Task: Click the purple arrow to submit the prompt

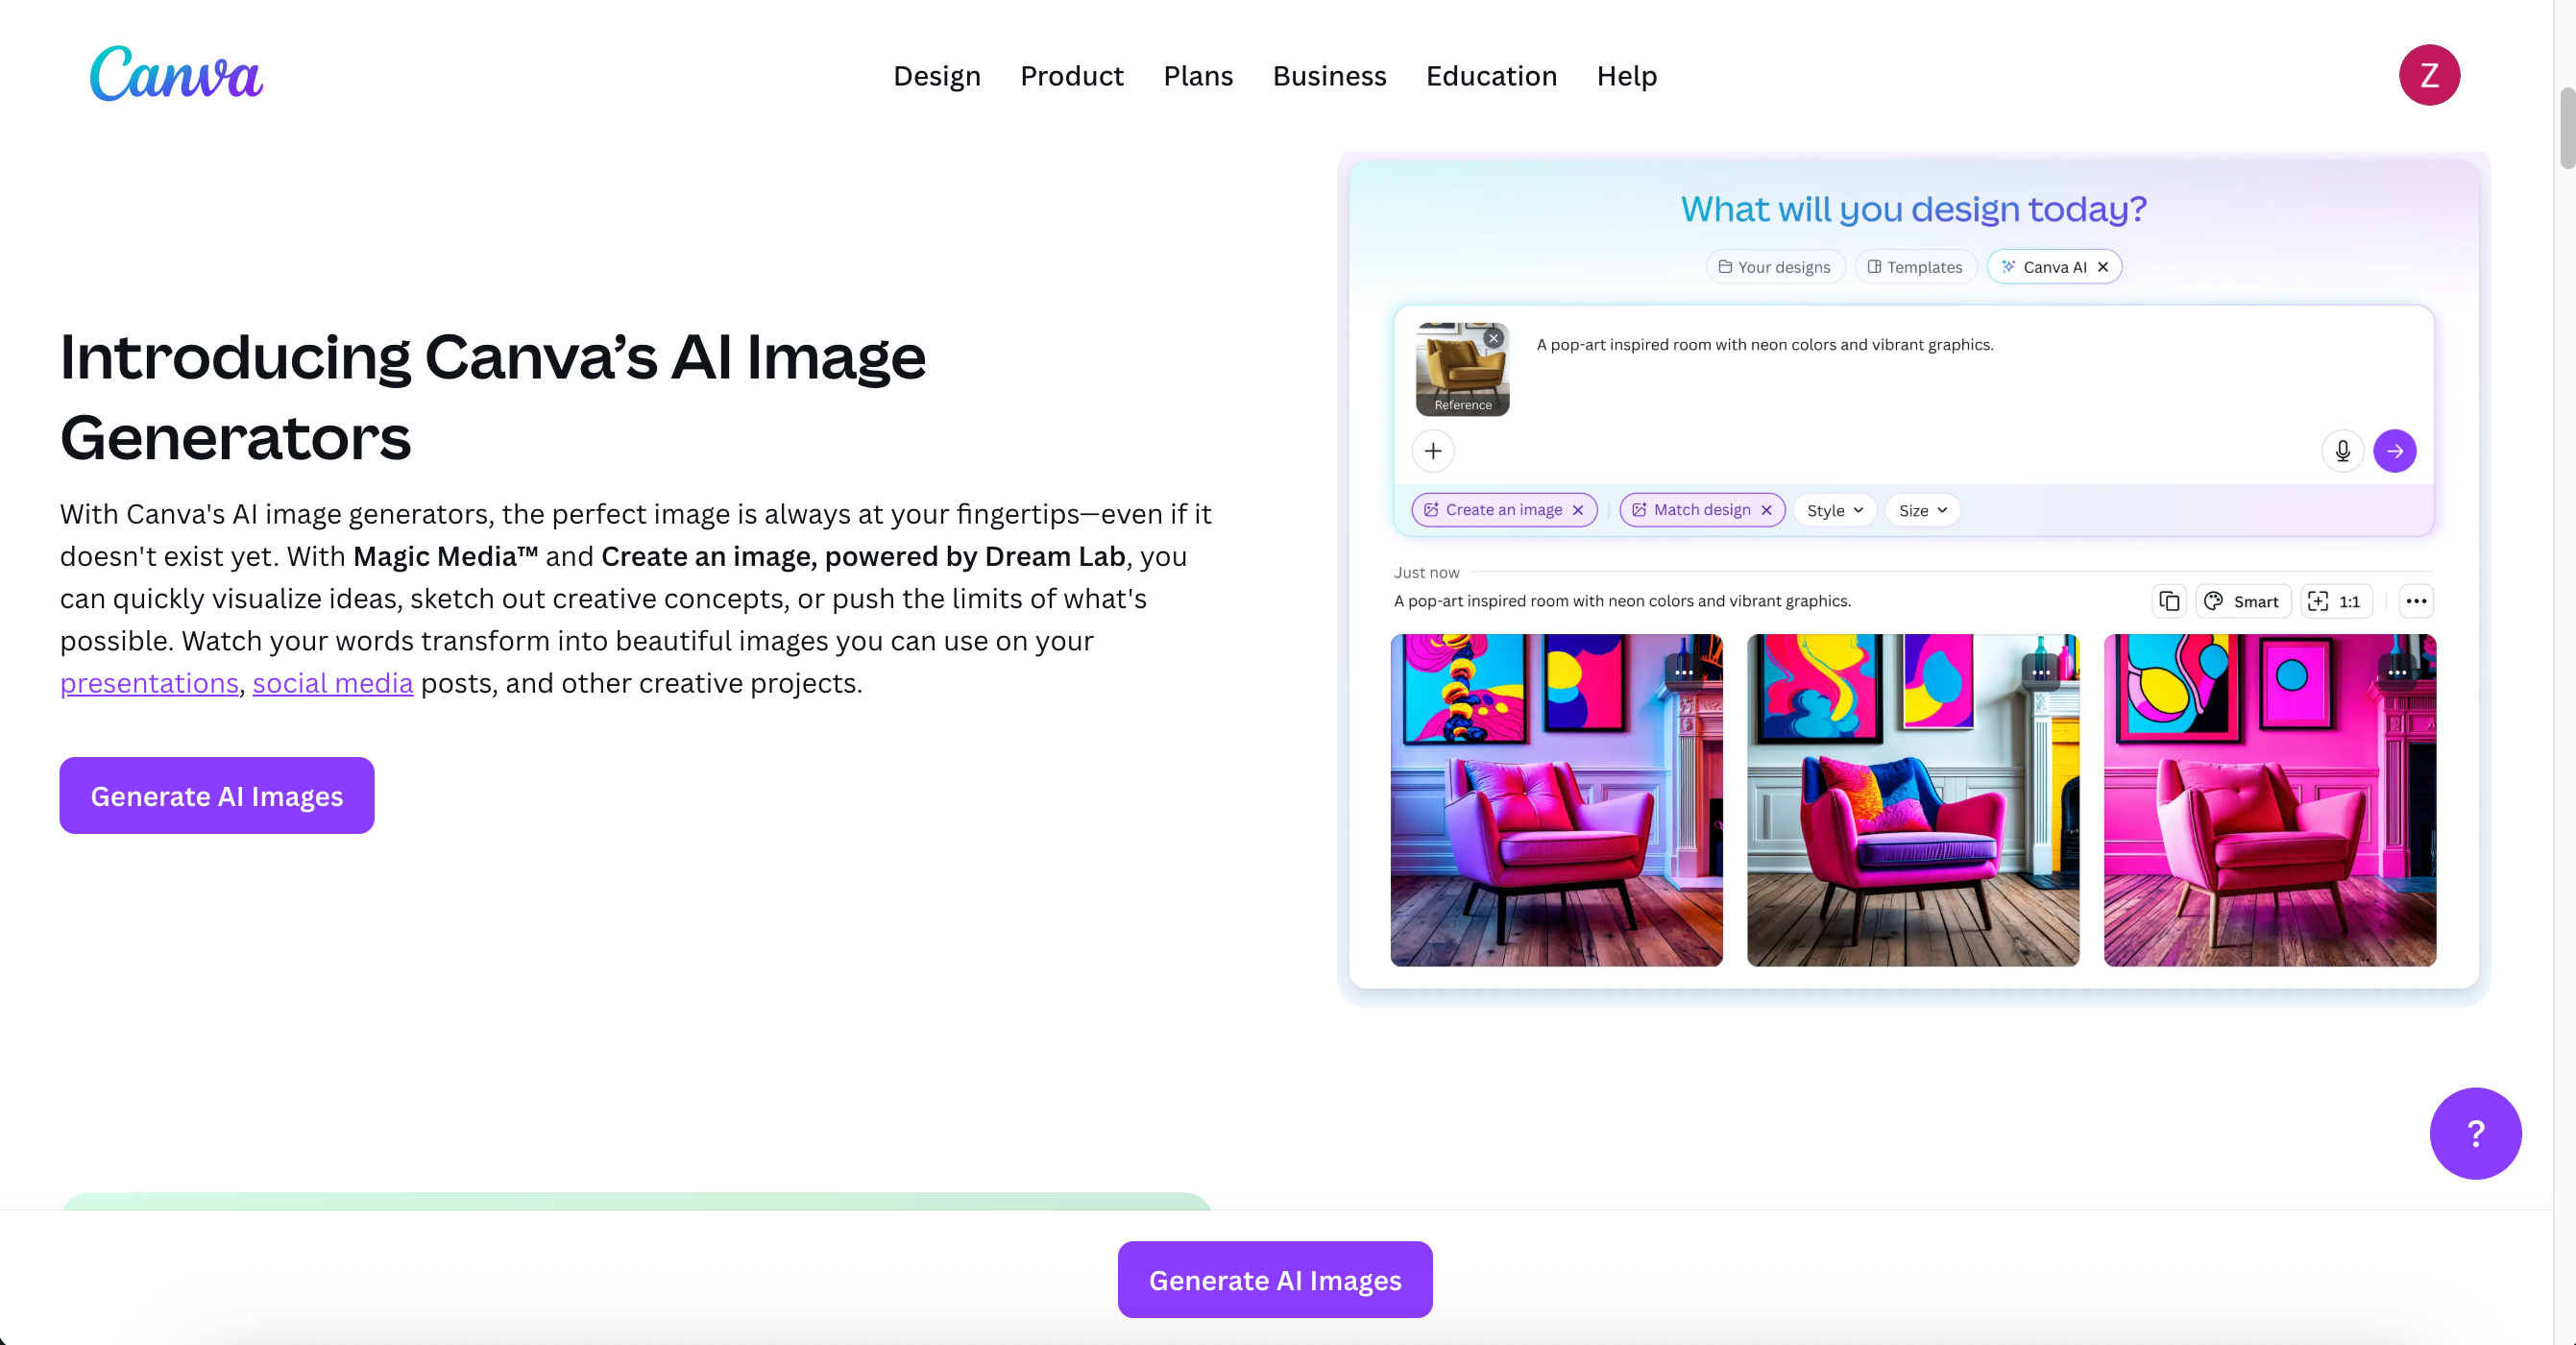Action: [2395, 451]
